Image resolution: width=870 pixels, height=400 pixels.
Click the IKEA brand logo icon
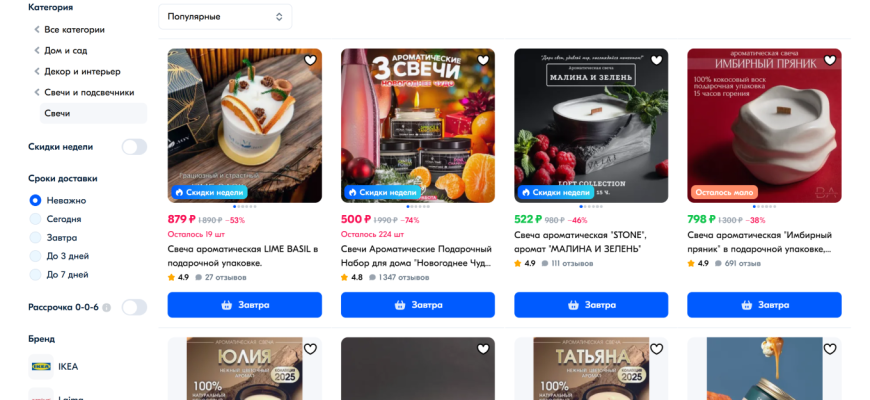[41, 367]
